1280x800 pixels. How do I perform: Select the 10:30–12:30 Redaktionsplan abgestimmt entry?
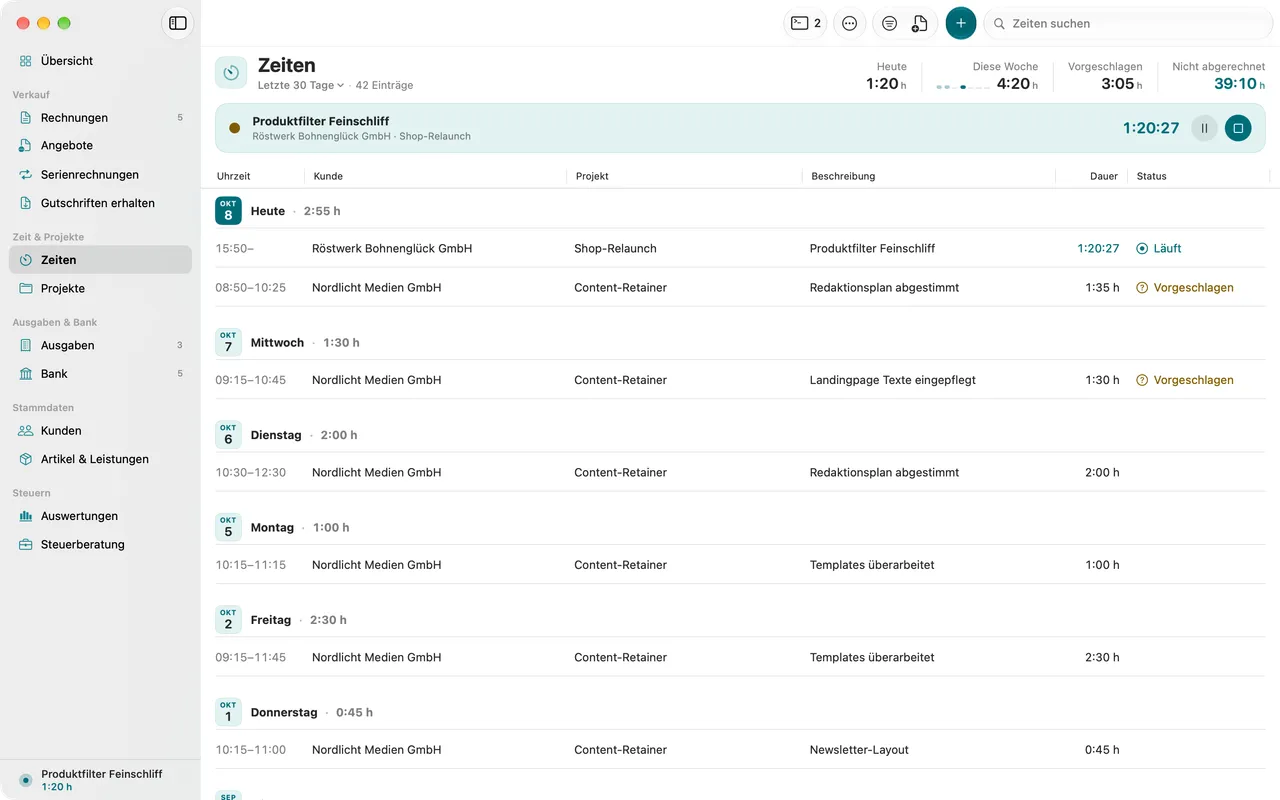740,472
